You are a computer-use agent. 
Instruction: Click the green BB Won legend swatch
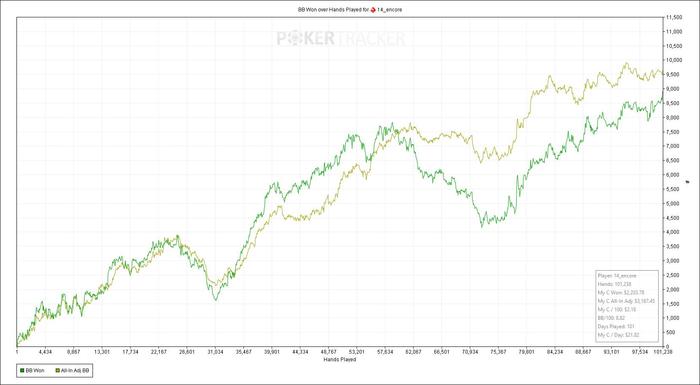(21, 371)
